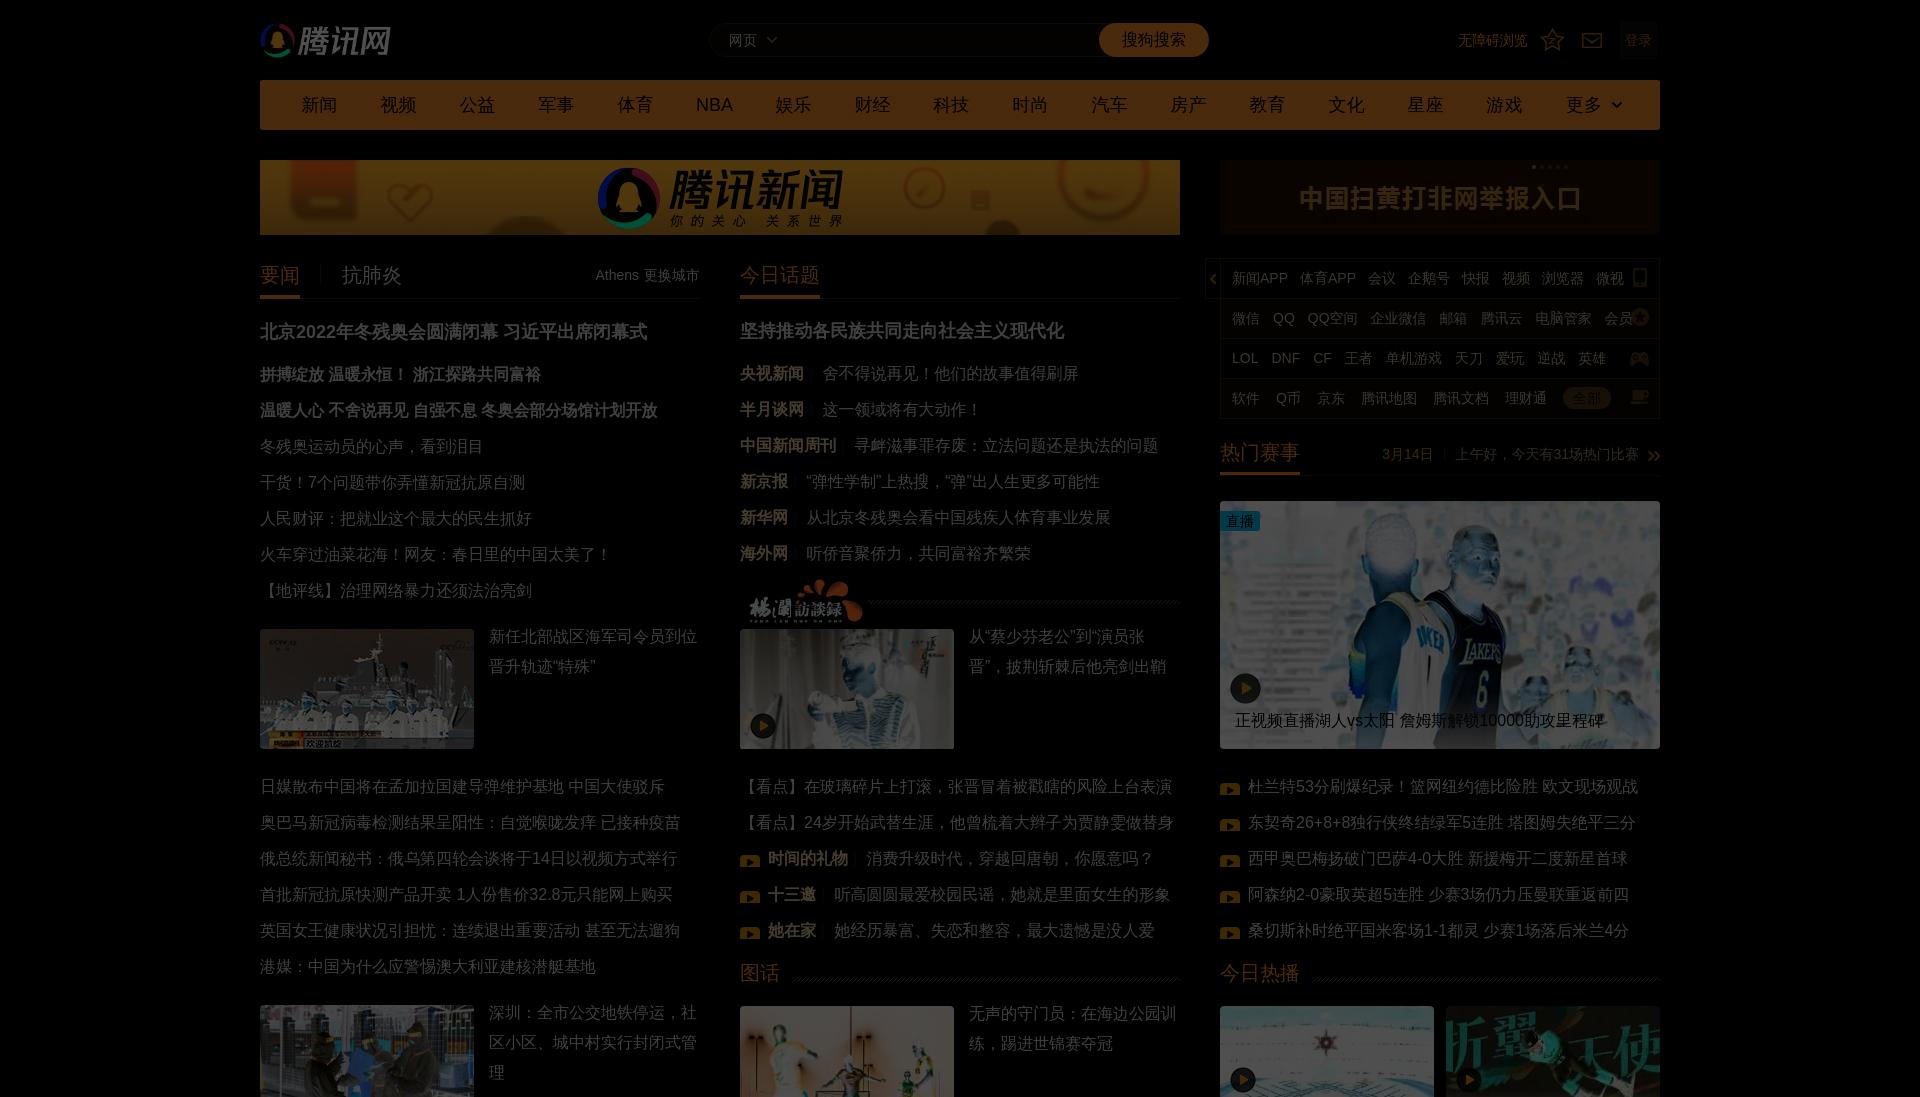Click the double-arrow next to hot matches
This screenshot has width=1920, height=1097.
pos(1653,455)
